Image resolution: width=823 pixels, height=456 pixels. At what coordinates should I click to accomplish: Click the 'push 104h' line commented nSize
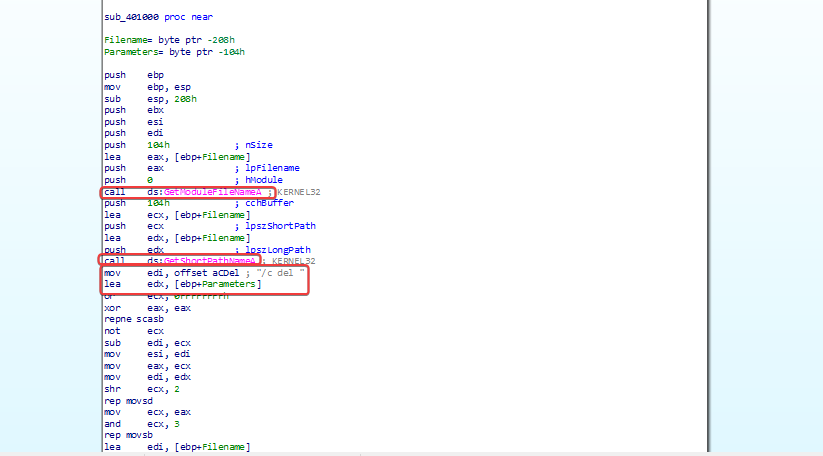pos(188,145)
